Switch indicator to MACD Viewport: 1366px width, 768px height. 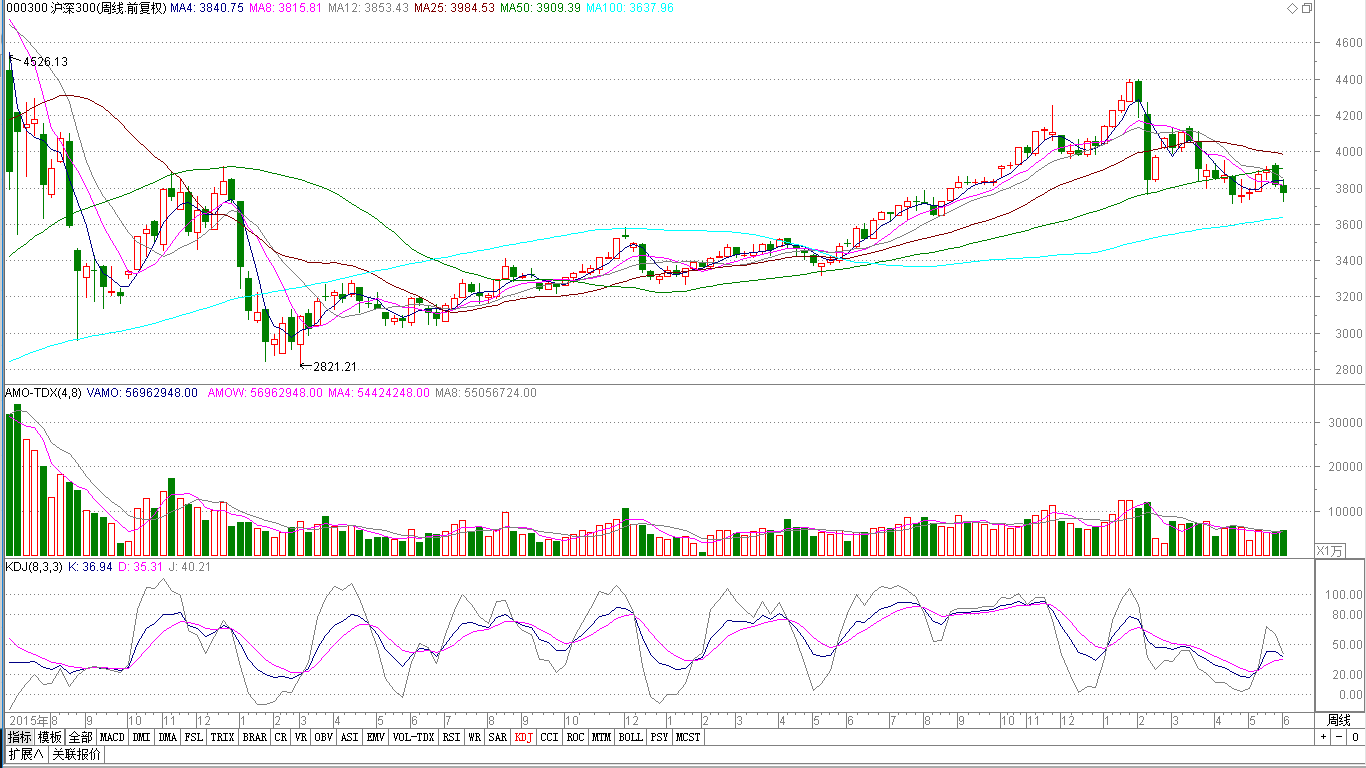(x=112, y=737)
